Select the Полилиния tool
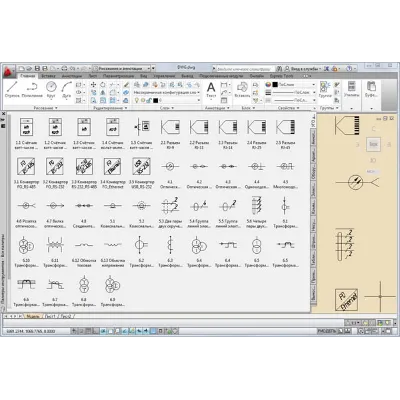The height and width of the screenshot is (400, 400). click(x=32, y=89)
